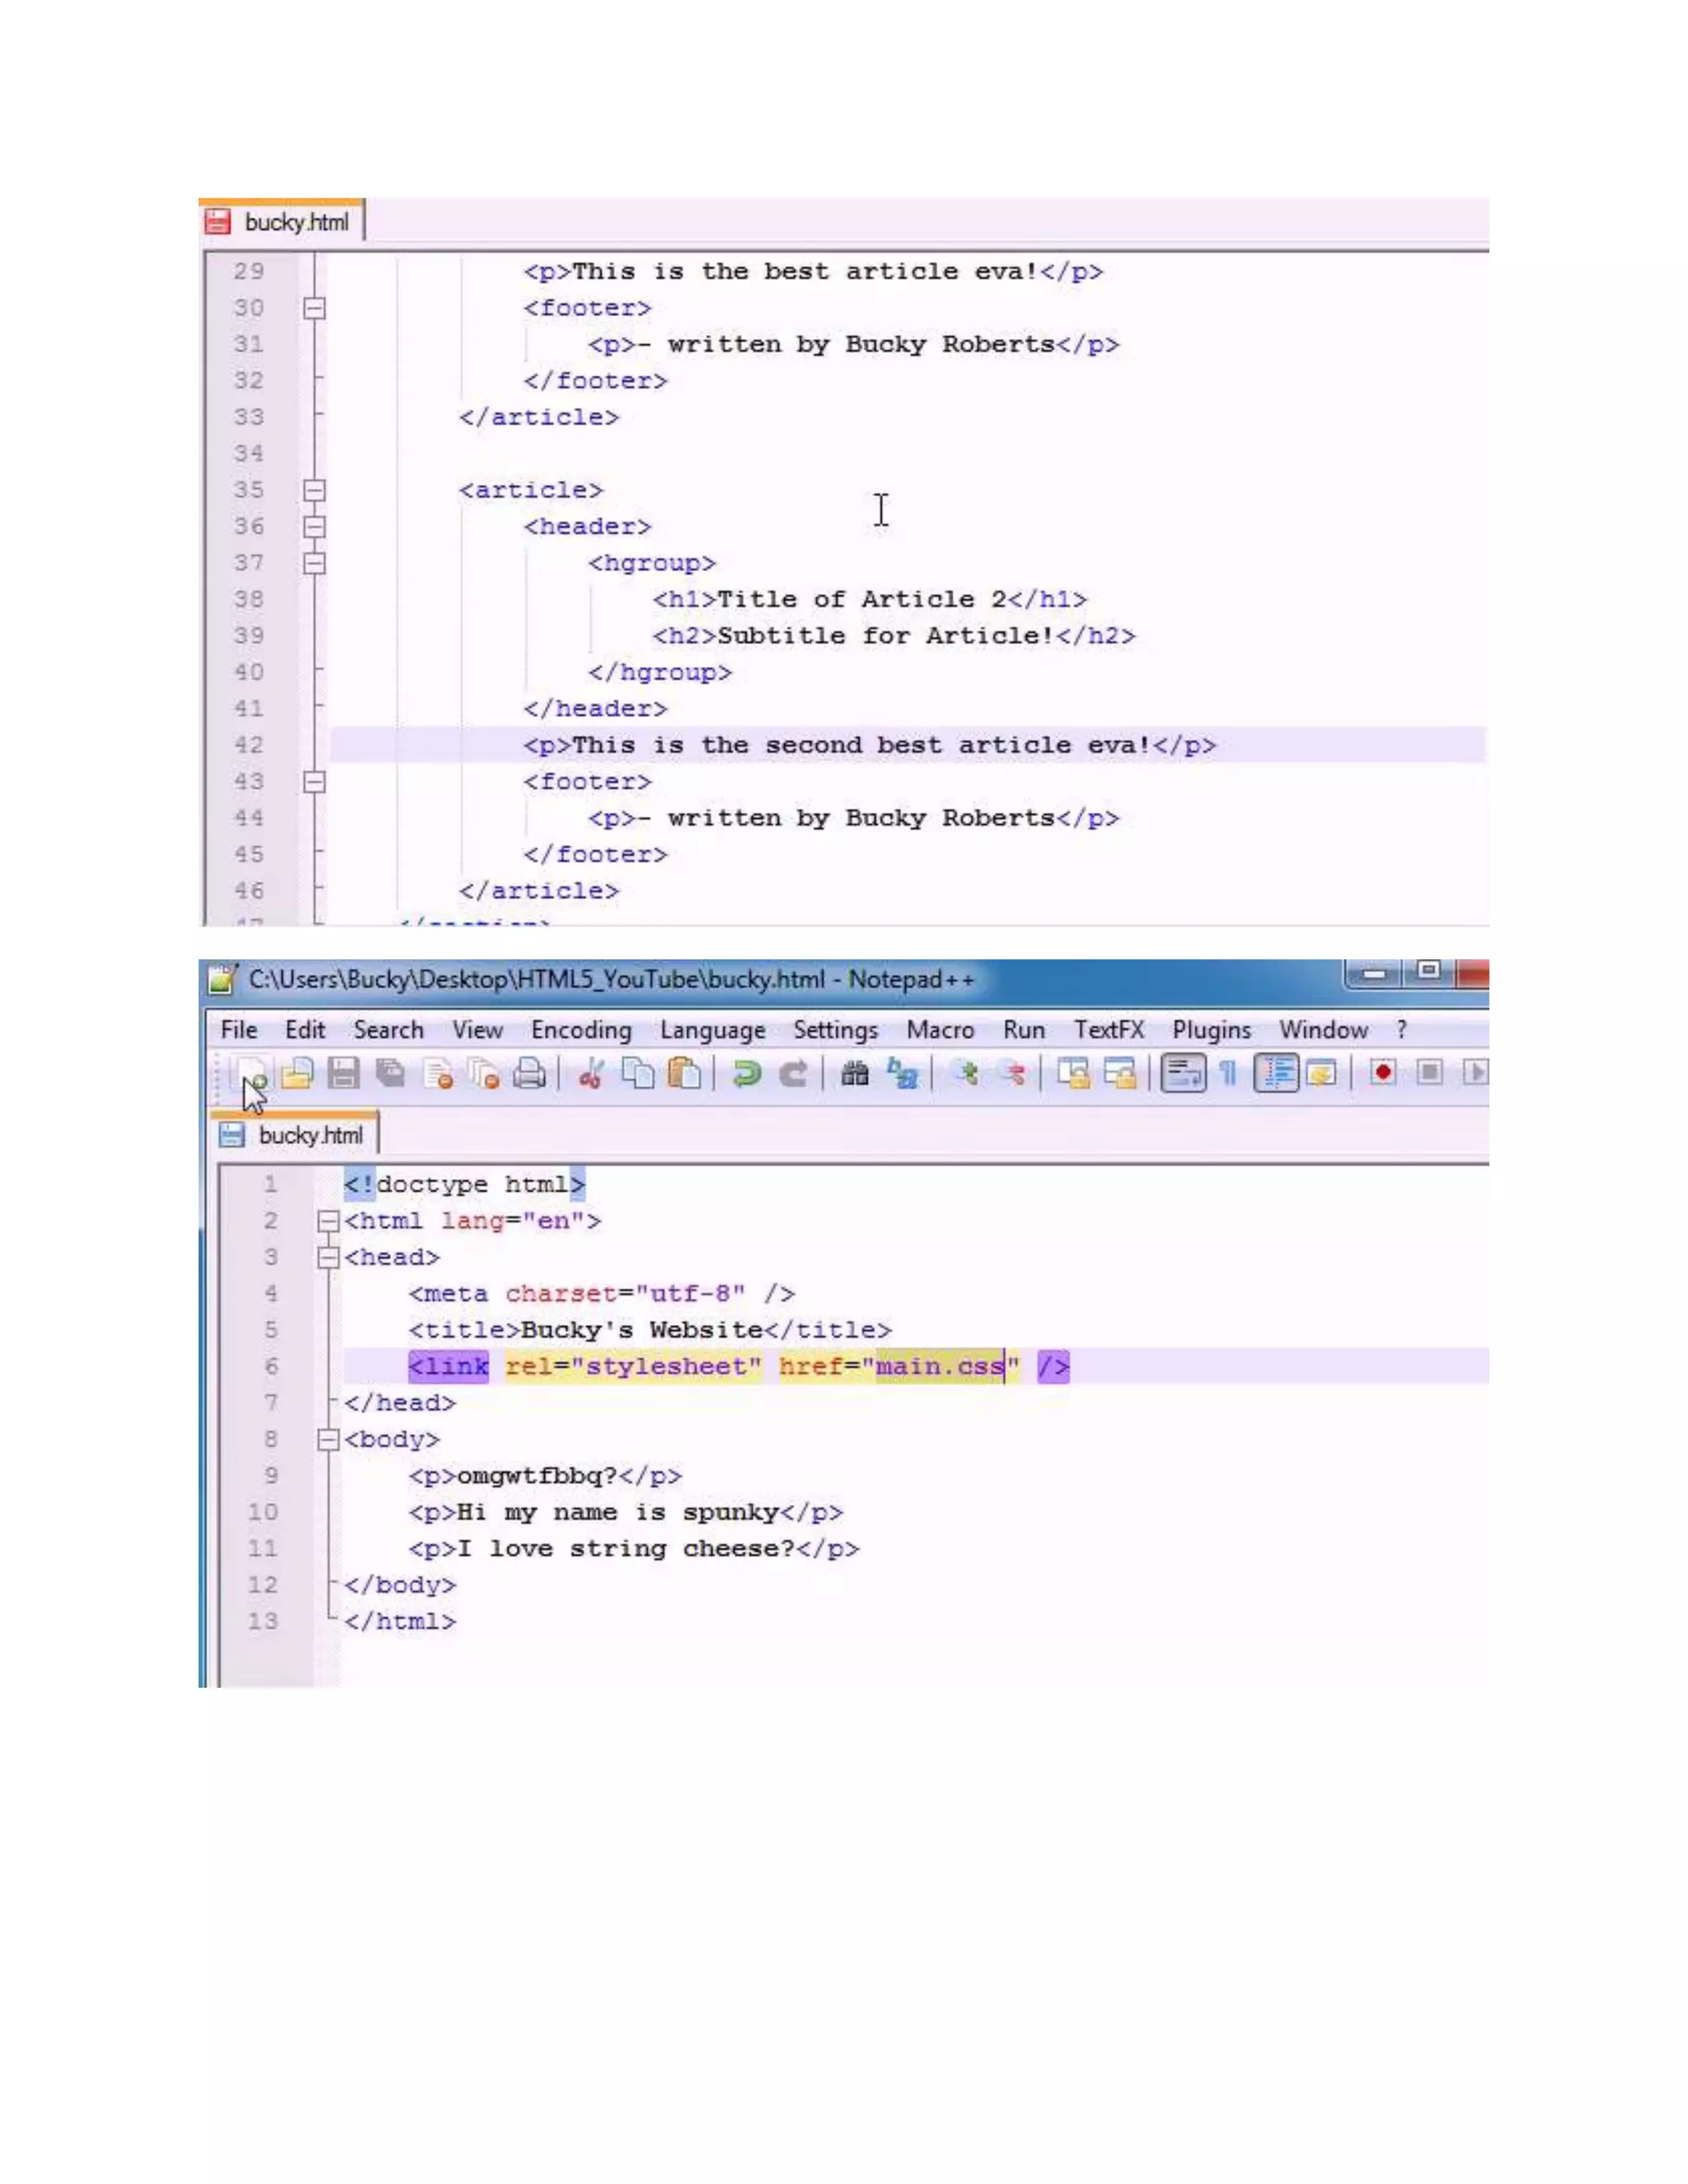
Task: Click main.css in the link tag
Action: click(940, 1366)
